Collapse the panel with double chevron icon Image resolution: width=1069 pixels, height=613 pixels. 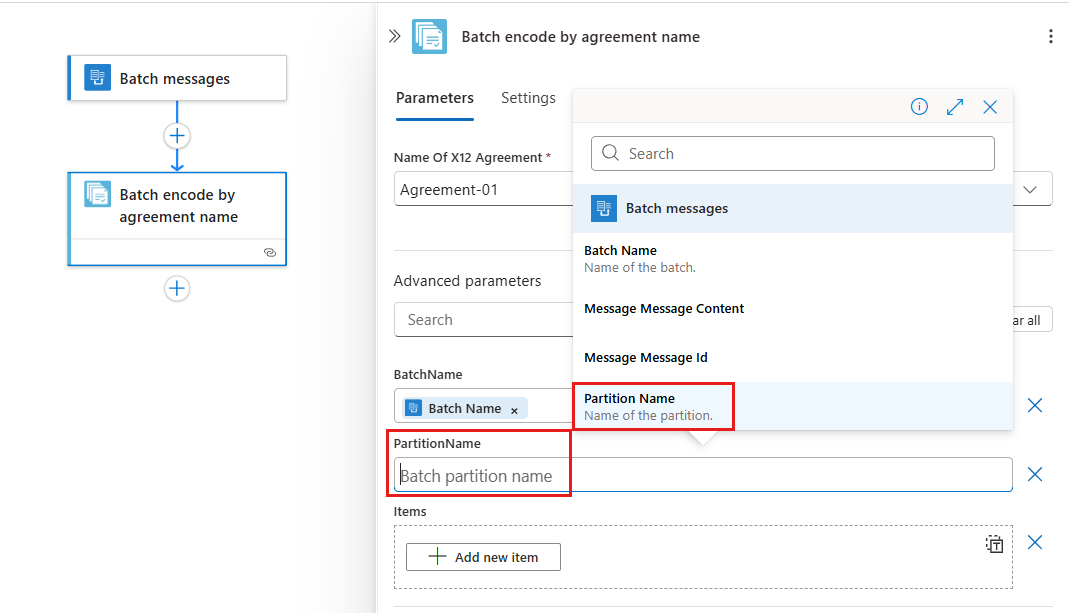[394, 37]
